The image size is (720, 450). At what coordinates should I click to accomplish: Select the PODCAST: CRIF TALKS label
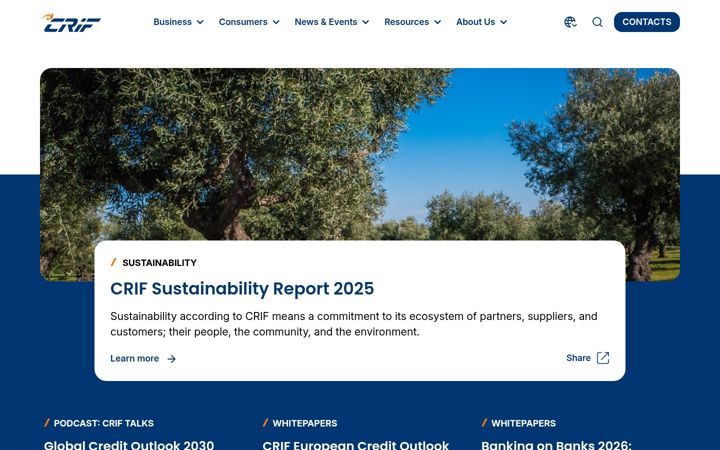pos(104,423)
